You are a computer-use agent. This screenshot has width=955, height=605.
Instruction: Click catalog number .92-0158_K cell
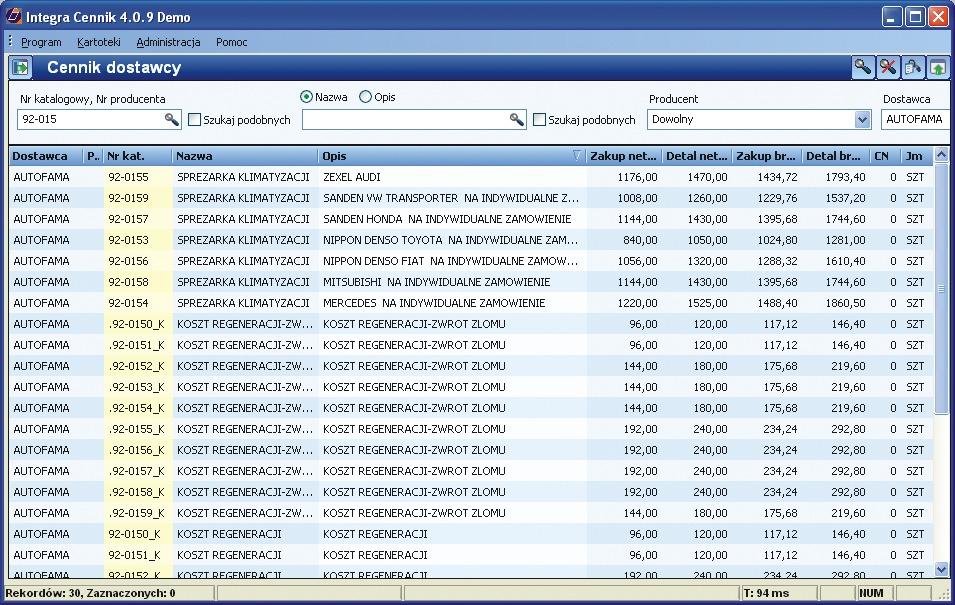[x=137, y=492]
